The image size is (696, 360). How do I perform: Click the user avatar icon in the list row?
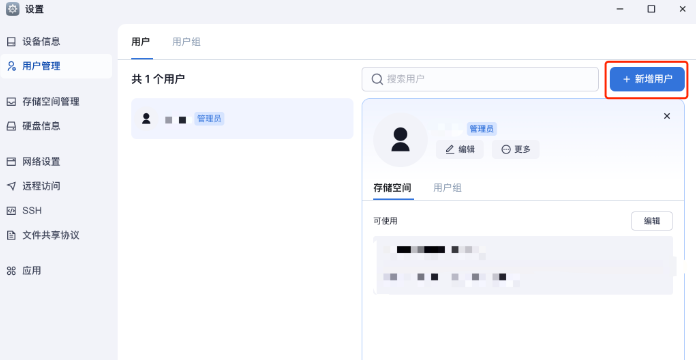[x=146, y=119]
